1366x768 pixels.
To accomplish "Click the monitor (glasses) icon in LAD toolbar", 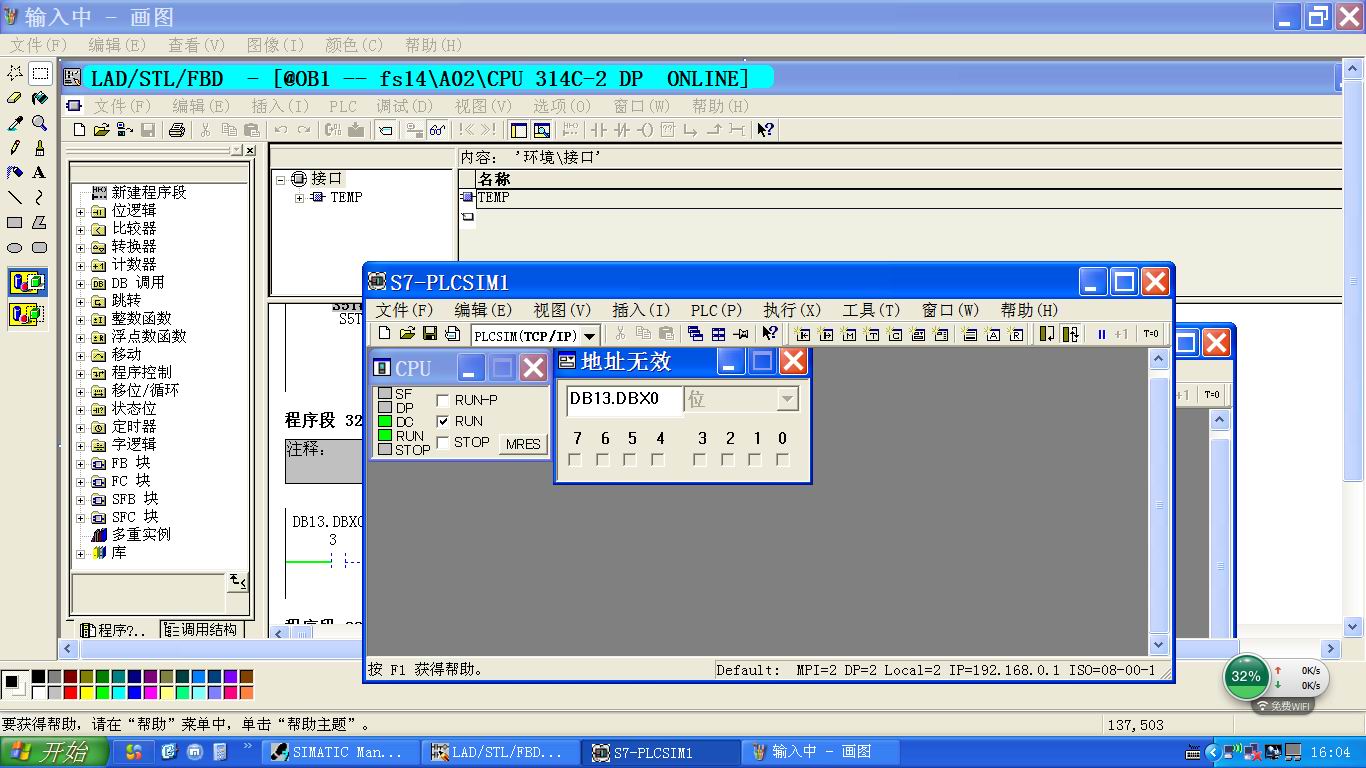I will point(437,130).
